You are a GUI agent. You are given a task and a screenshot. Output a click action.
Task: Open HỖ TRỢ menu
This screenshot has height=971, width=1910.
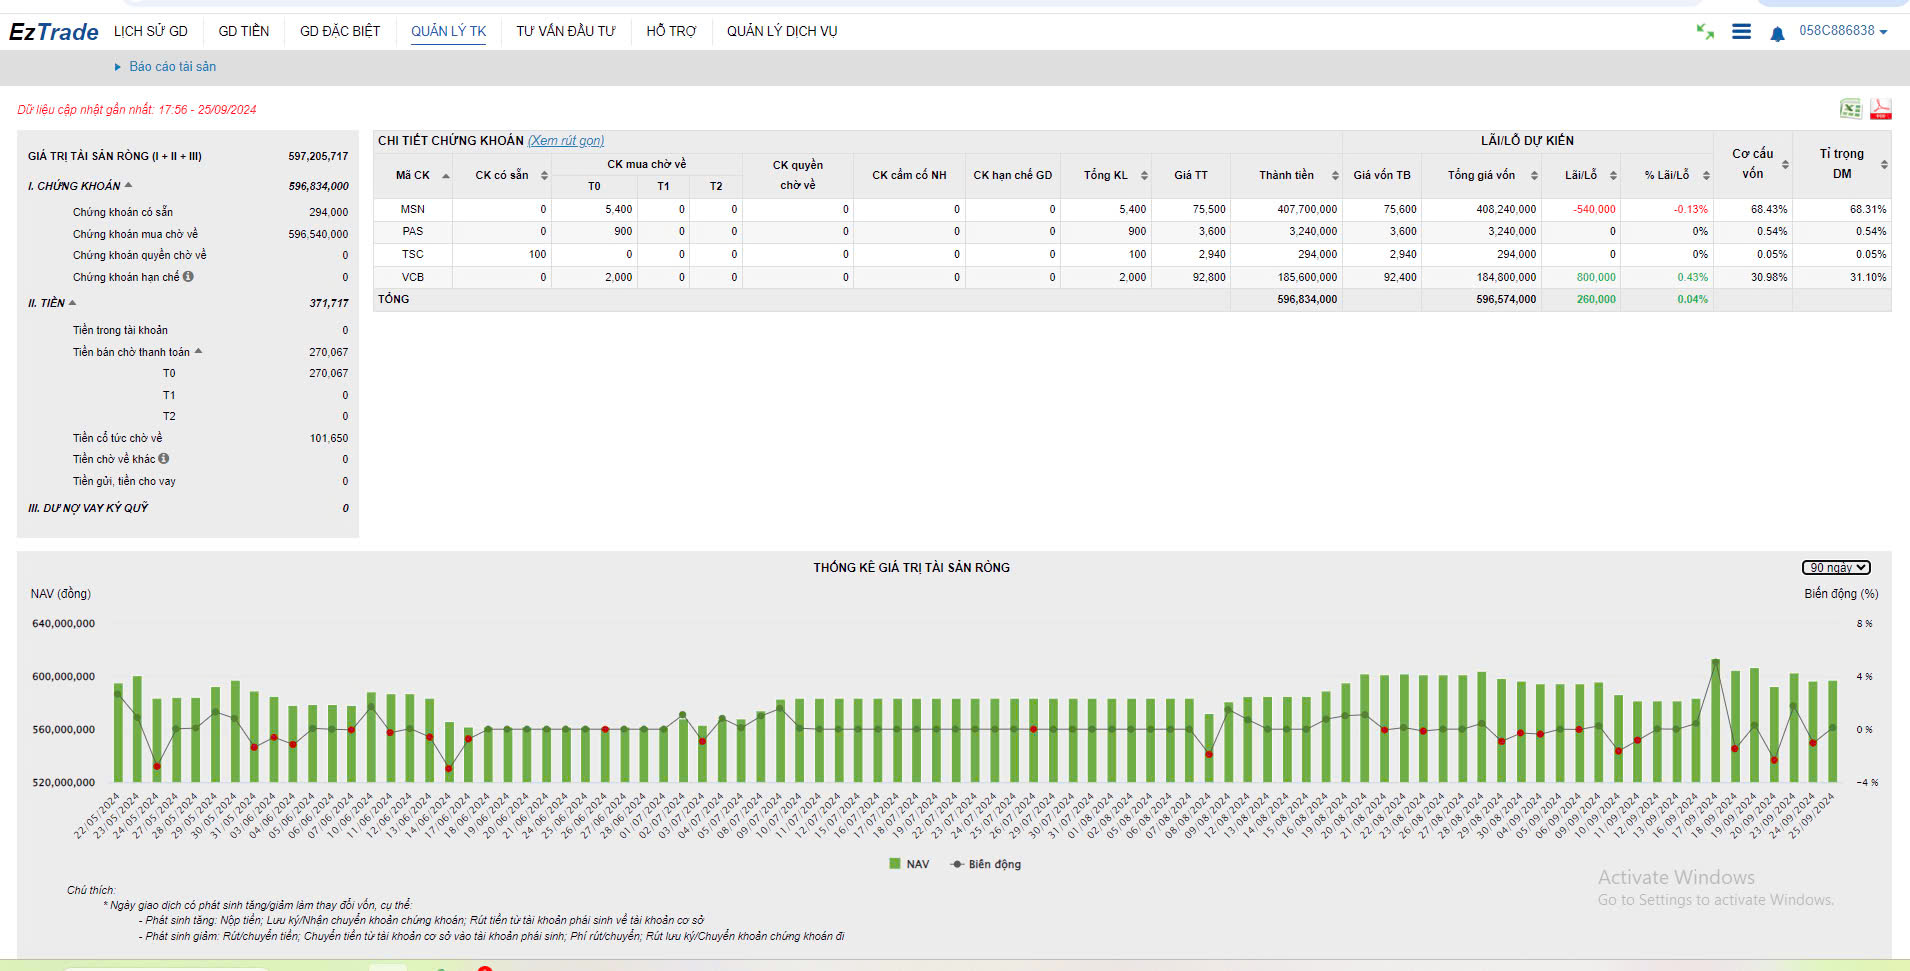(x=671, y=31)
